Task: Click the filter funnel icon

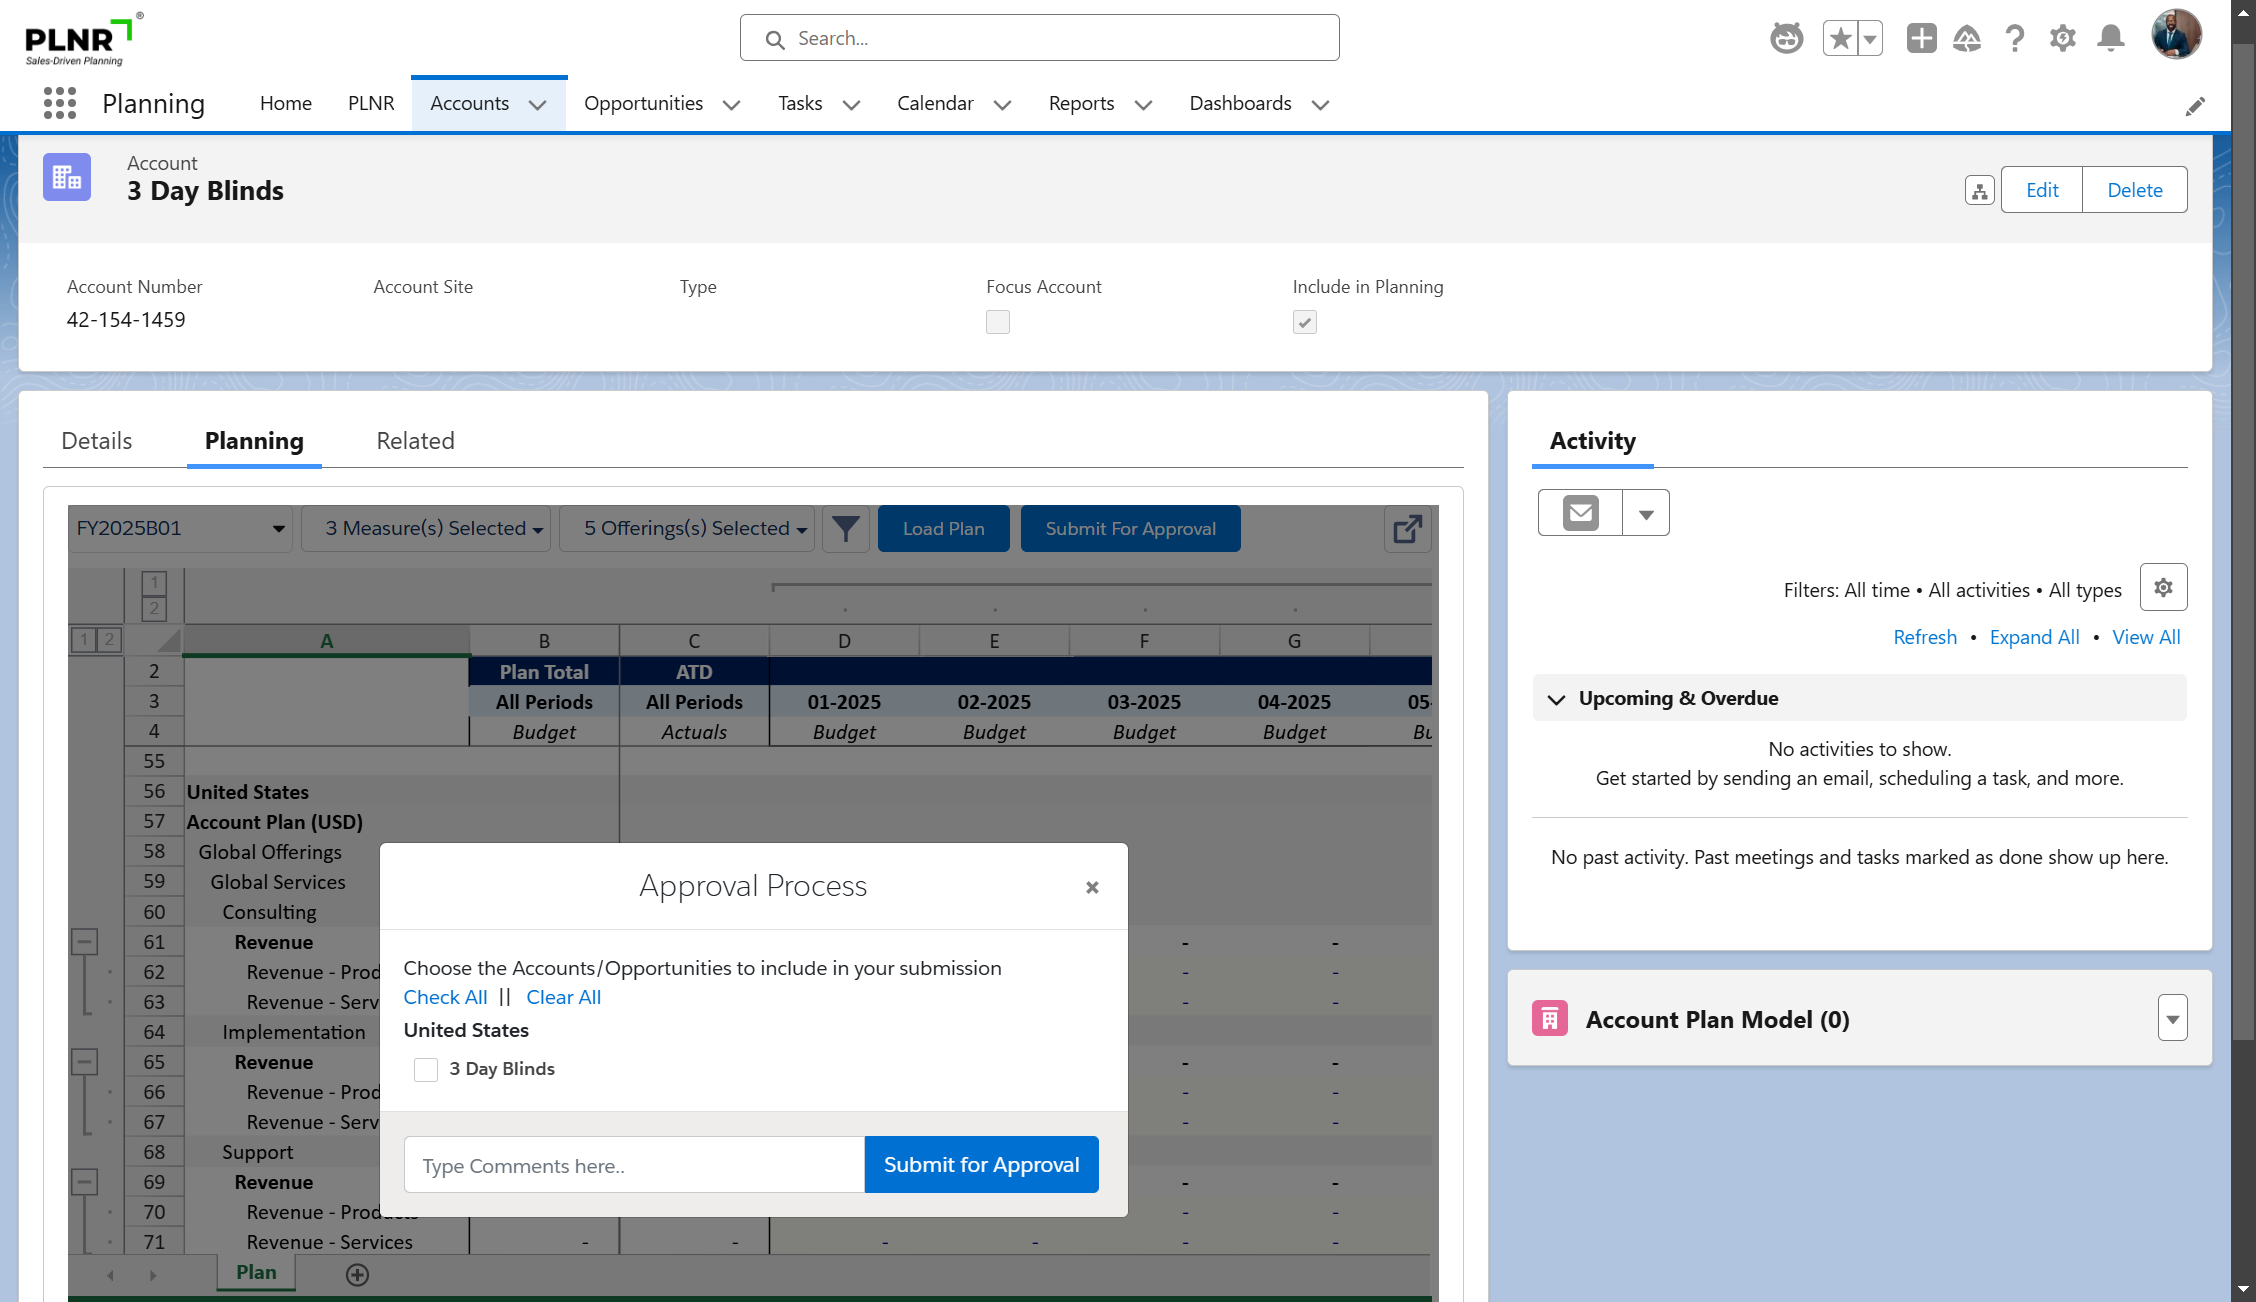Action: coord(845,529)
